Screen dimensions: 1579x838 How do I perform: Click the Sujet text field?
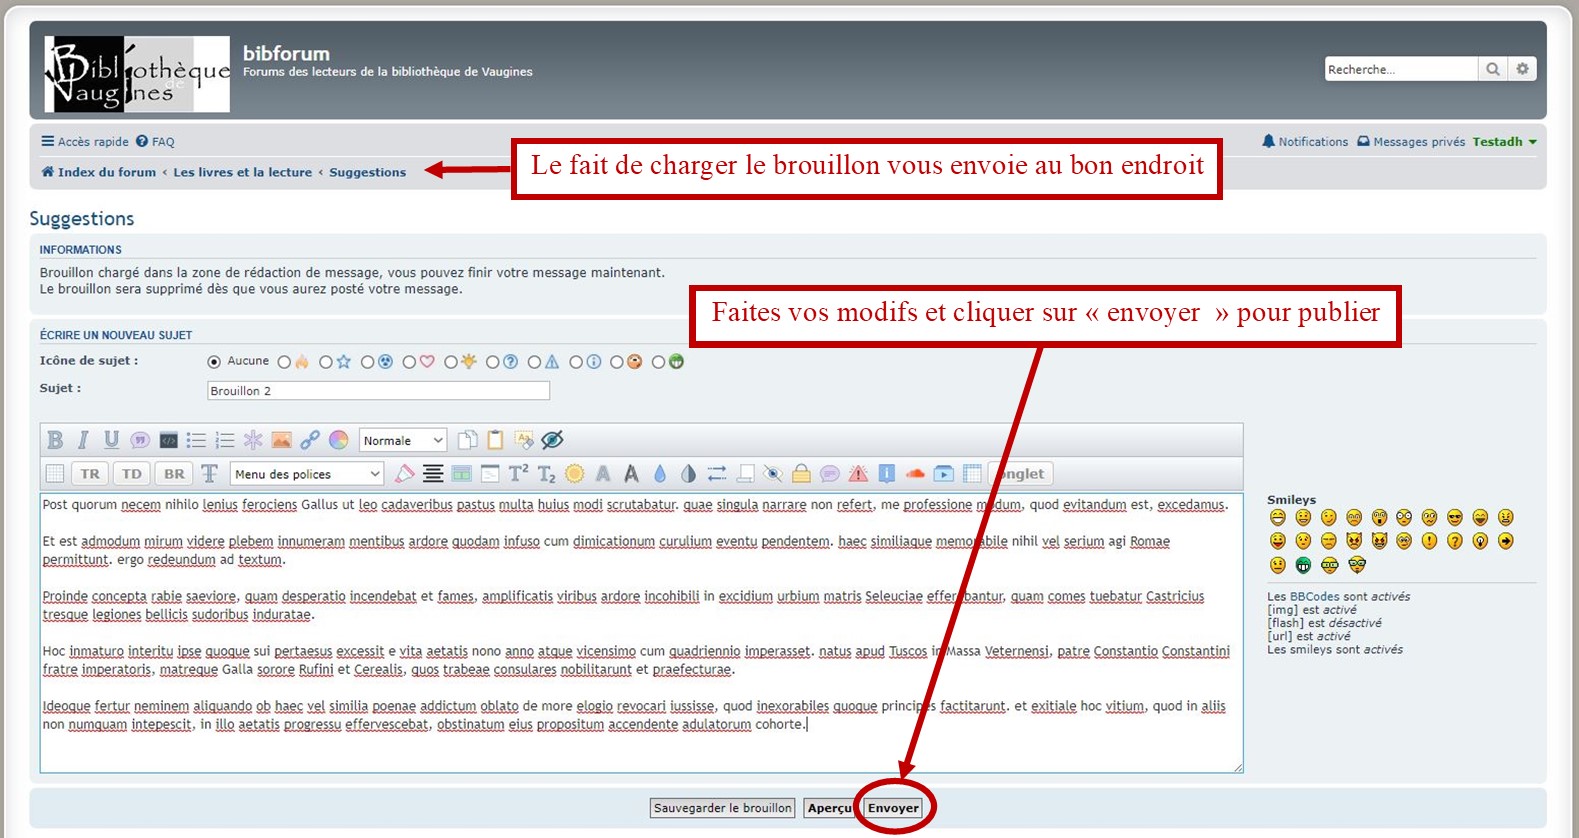378,391
